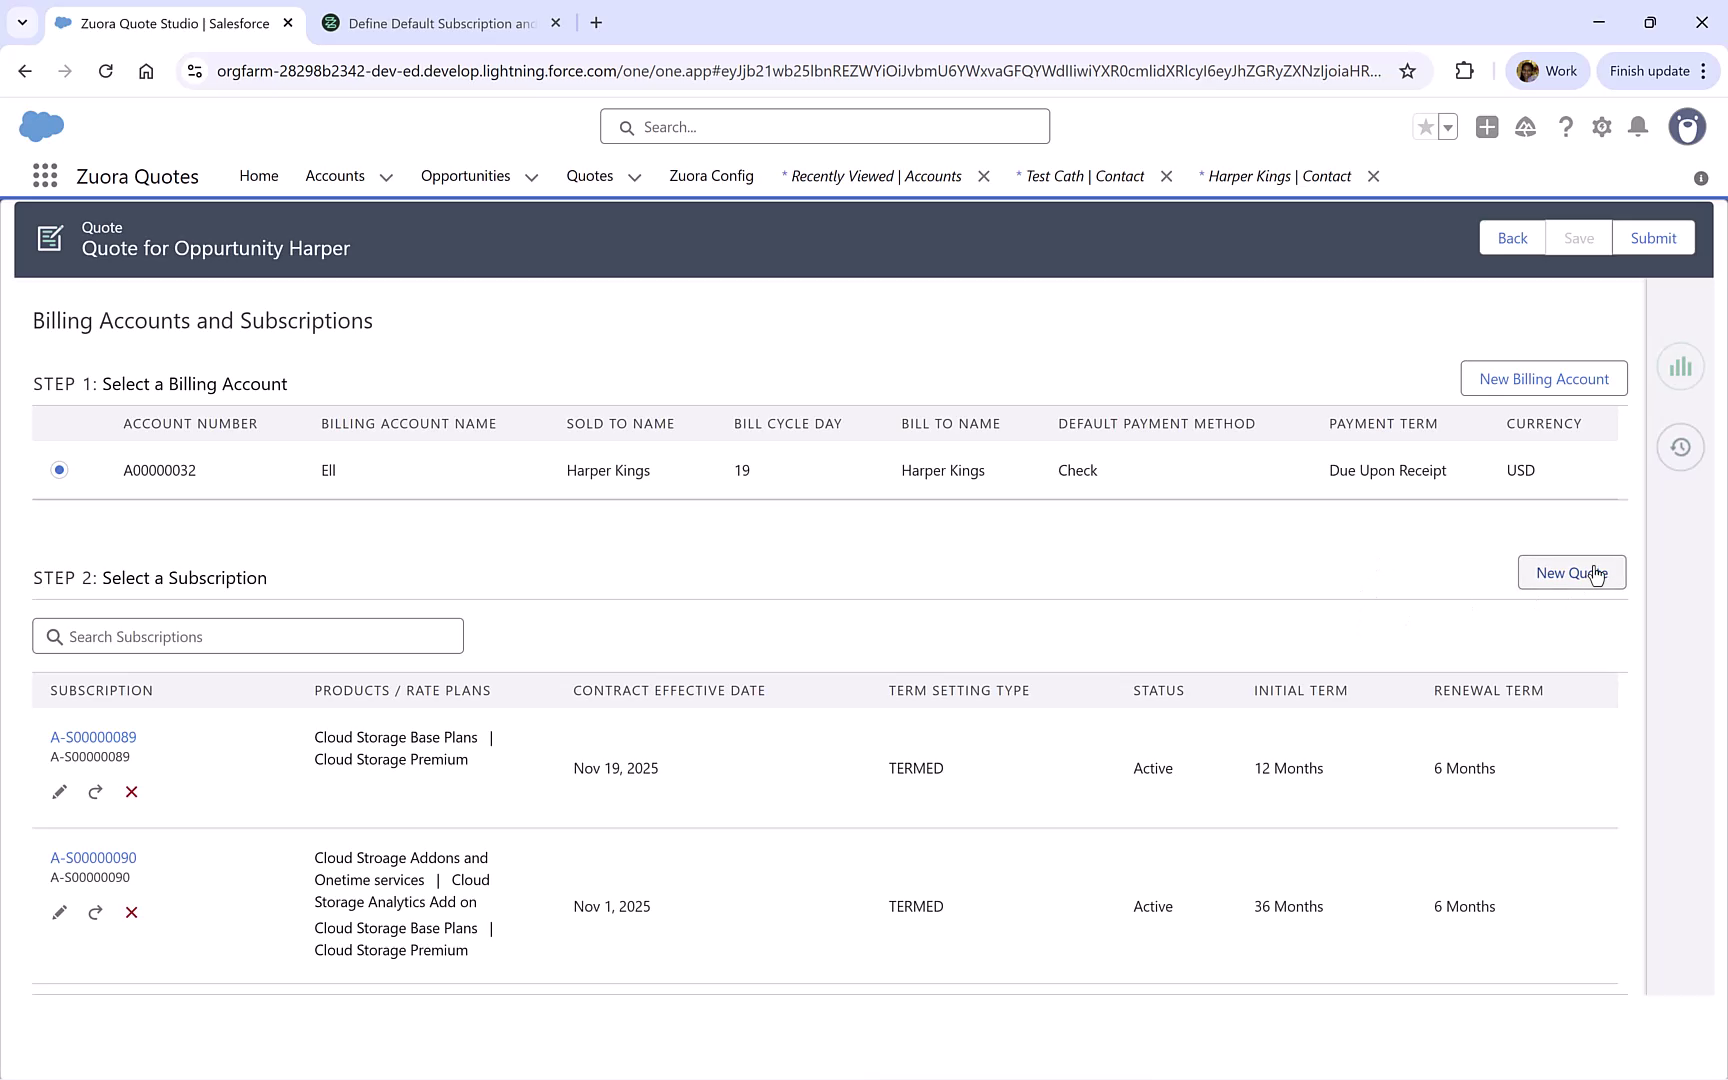The image size is (1728, 1080).
Task: Click renew arrow icon for subscription A-S00000089
Action: [x=95, y=792]
